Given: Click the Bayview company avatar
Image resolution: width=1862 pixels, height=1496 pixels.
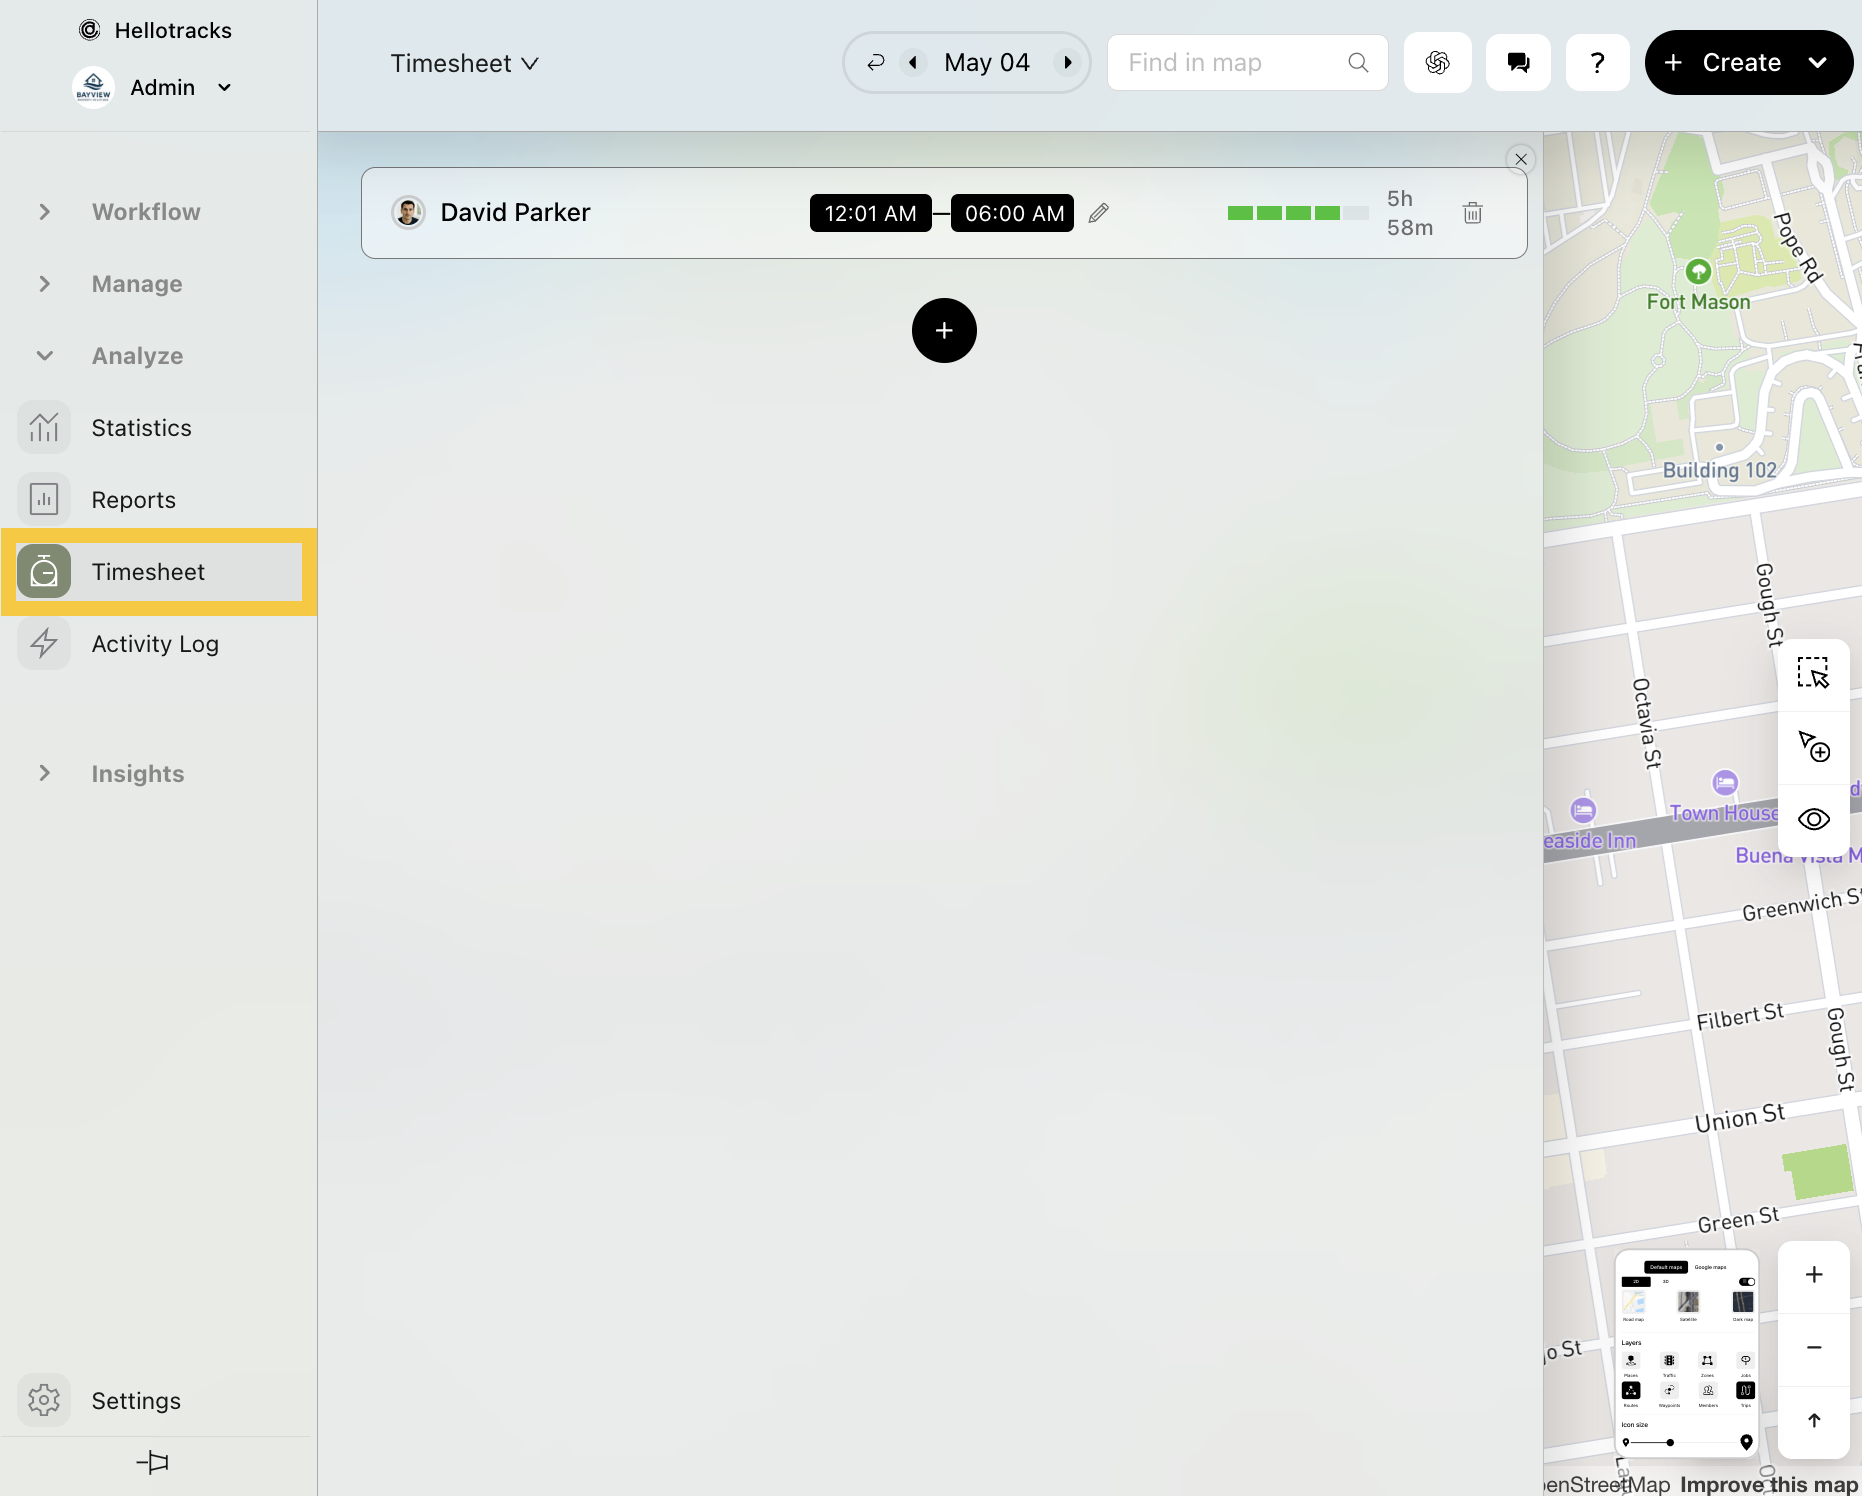Looking at the screenshot, I should coord(94,88).
